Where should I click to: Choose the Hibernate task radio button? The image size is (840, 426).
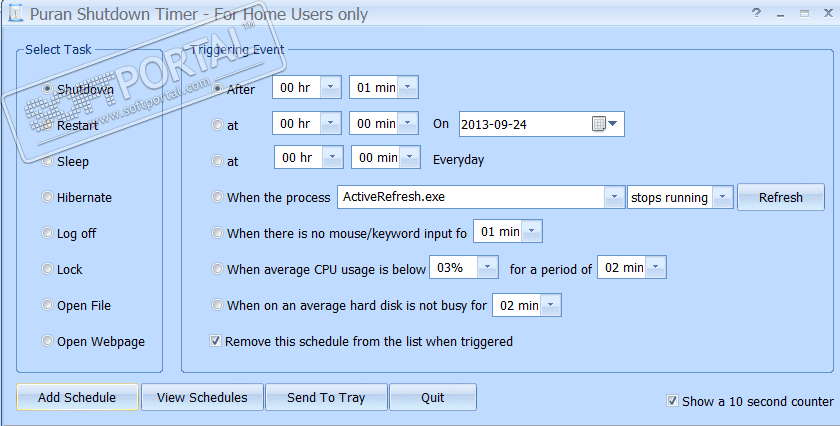[47, 197]
